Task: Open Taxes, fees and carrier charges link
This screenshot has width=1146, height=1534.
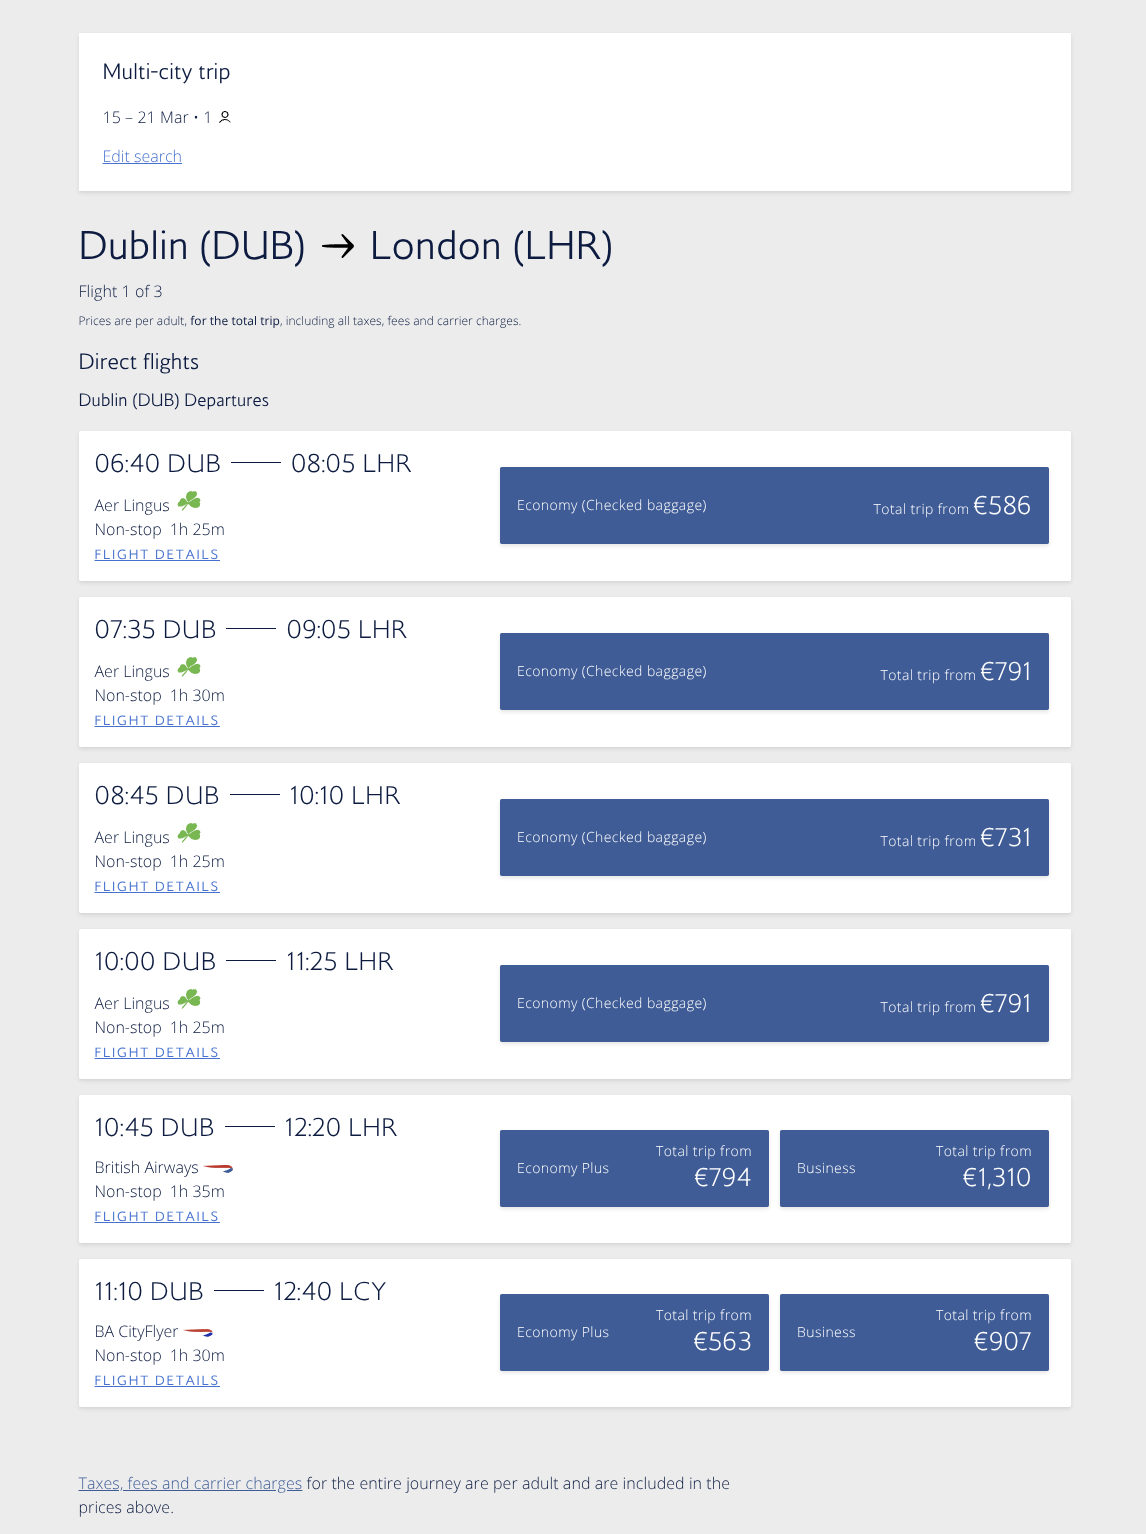Action: (x=190, y=1483)
